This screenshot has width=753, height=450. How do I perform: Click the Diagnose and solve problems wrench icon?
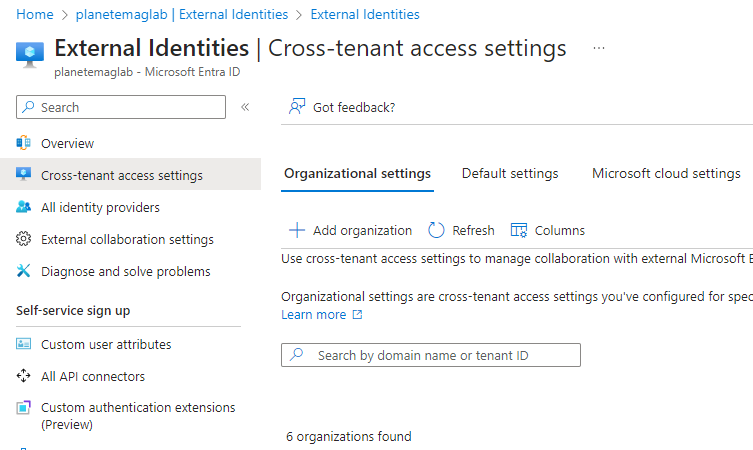point(24,271)
